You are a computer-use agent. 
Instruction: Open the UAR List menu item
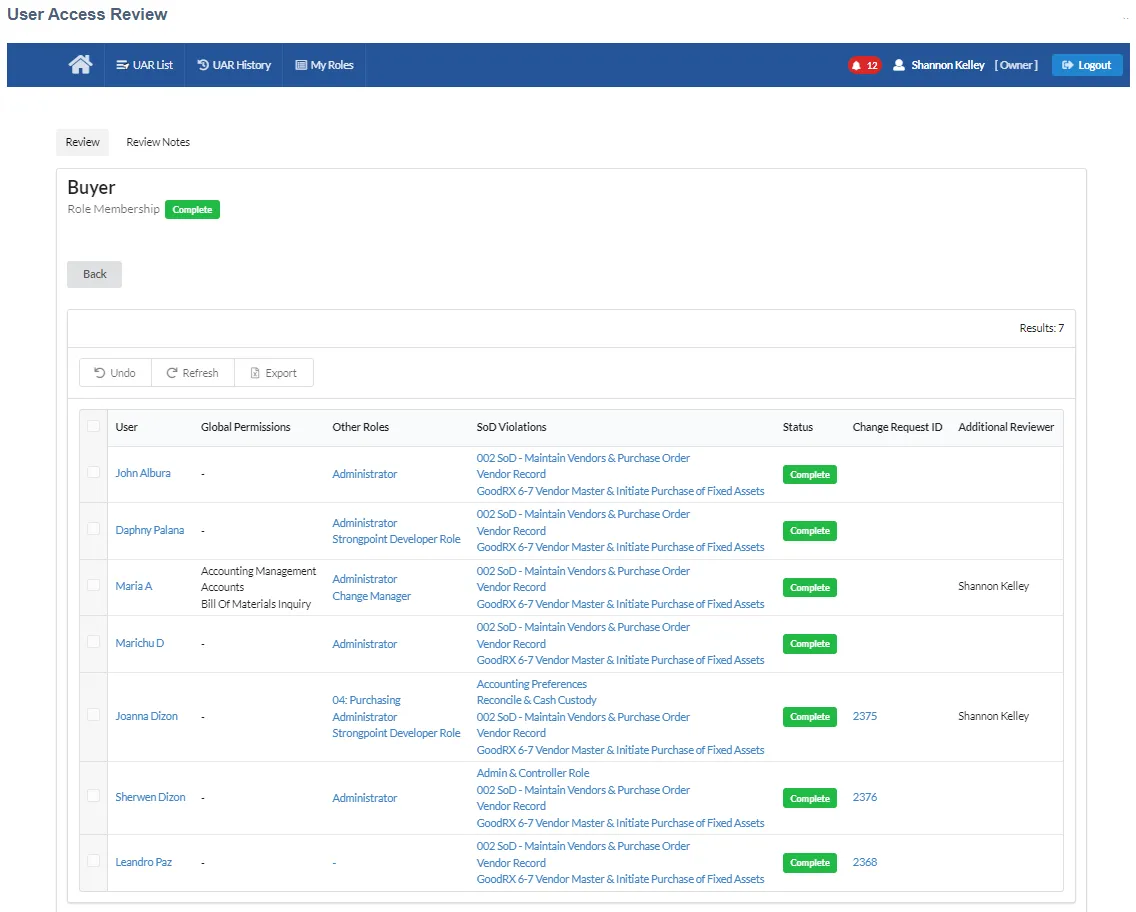[144, 65]
